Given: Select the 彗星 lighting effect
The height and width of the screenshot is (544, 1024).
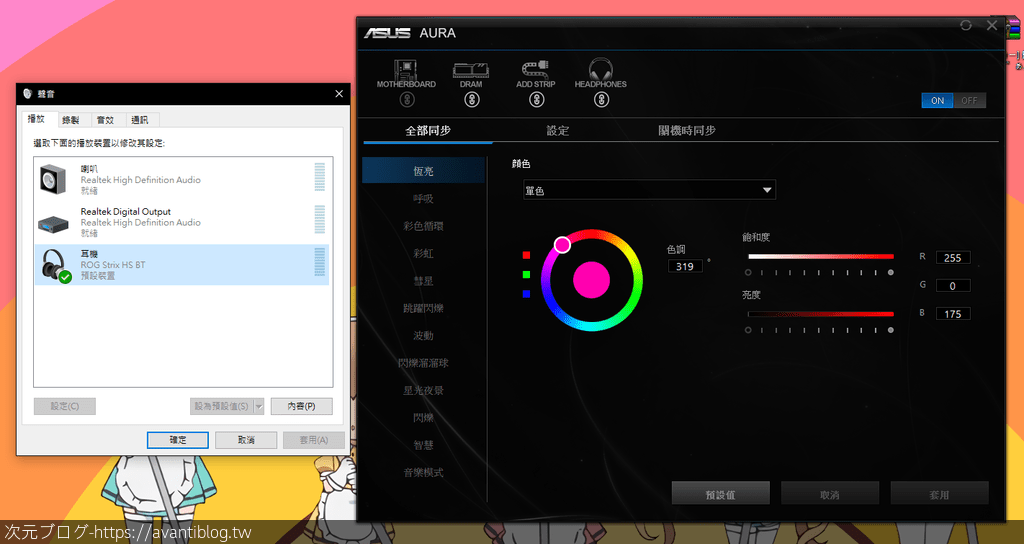Looking at the screenshot, I should pos(423,281).
